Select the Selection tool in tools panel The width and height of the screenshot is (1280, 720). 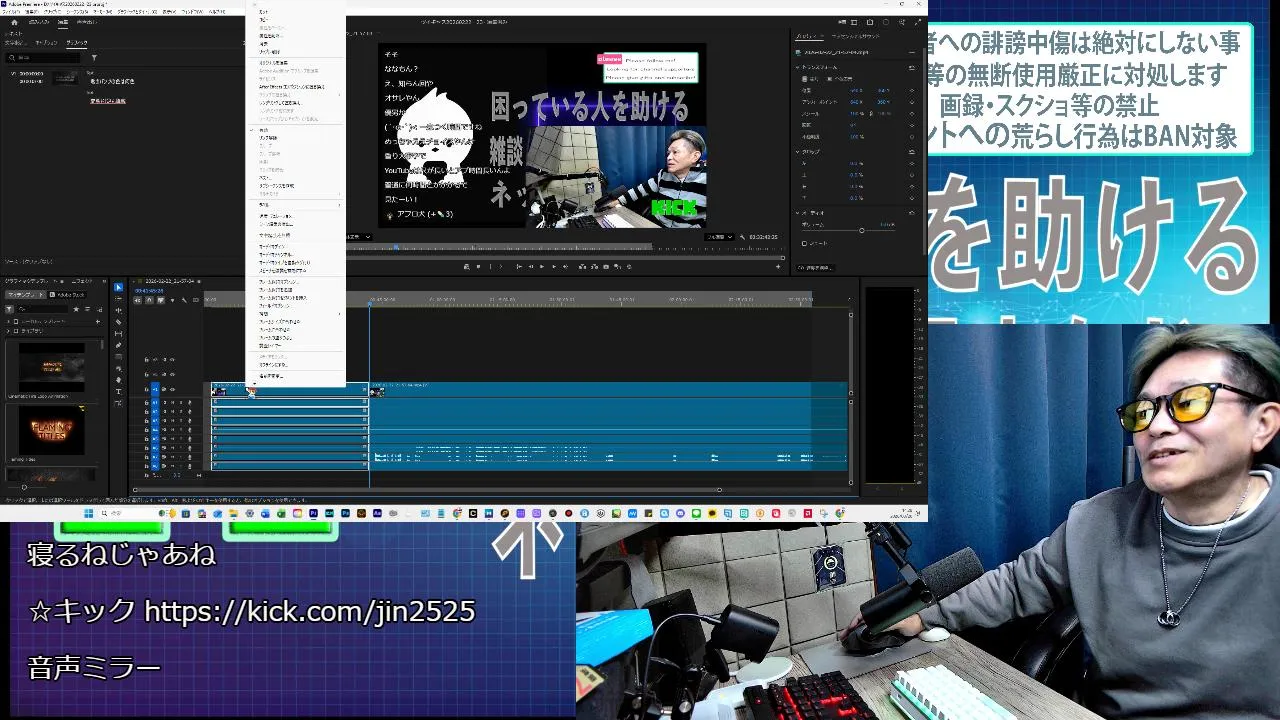[118, 287]
